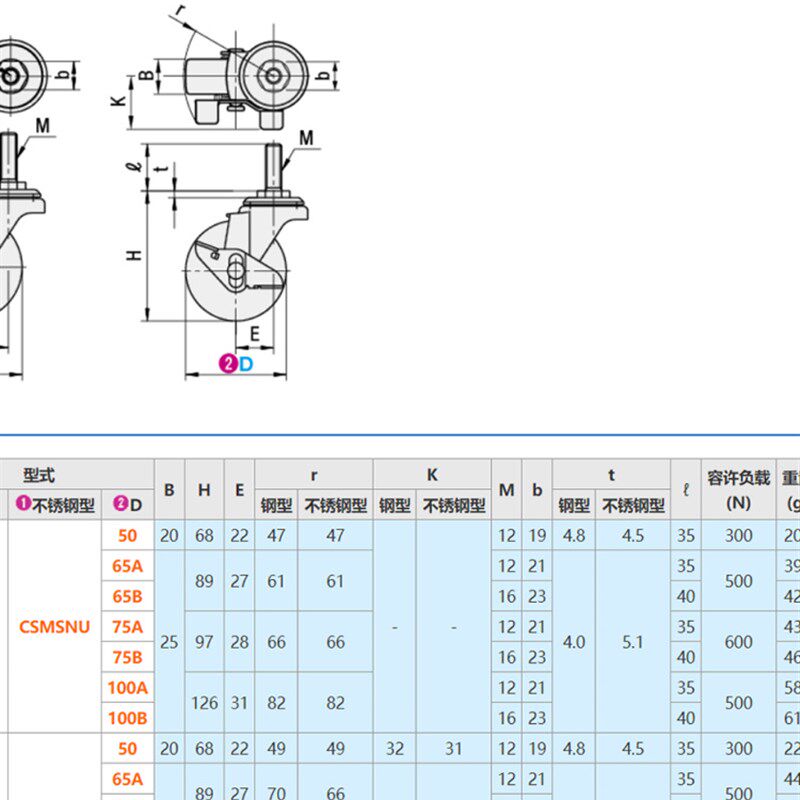Screen dimensions: 800x800
Task: Click the E value 31 beside H 126
Action: point(239,703)
